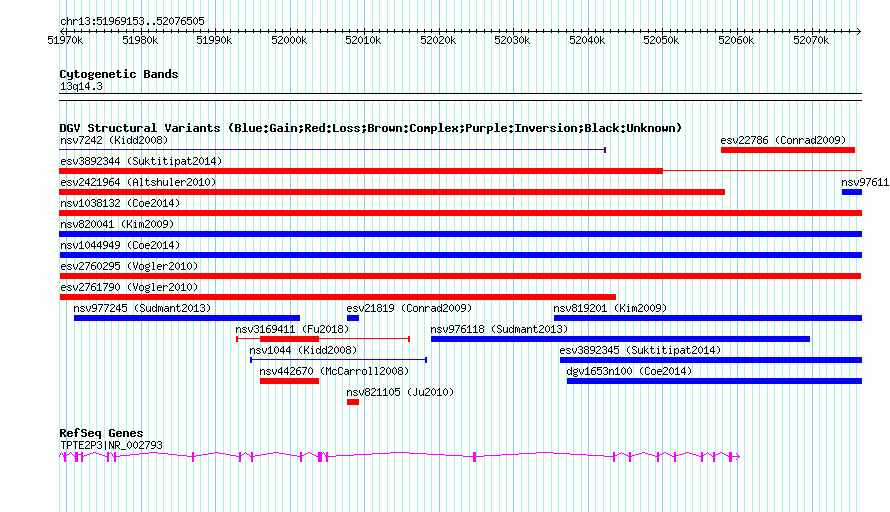Image resolution: width=890 pixels, height=512 pixels.
Task: Click the small blue esv21819 gain bar
Action: coord(353,318)
